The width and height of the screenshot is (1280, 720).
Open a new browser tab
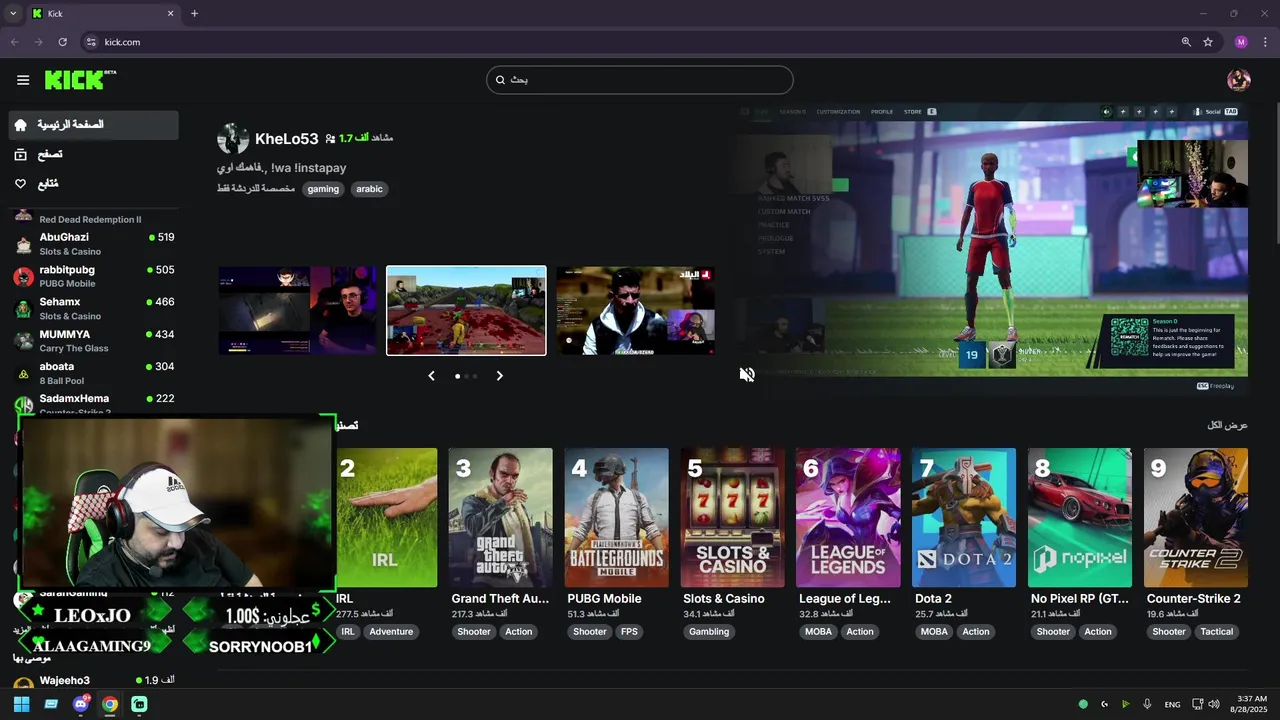pos(194,14)
